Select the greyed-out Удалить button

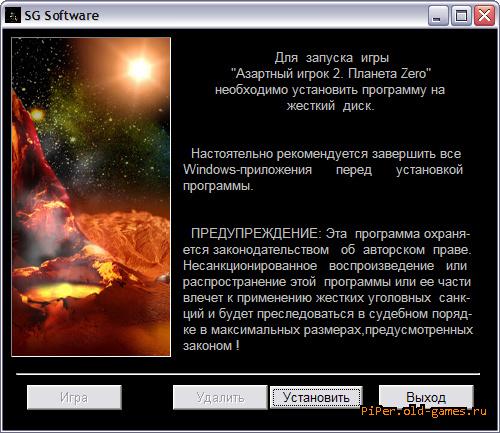[220, 397]
